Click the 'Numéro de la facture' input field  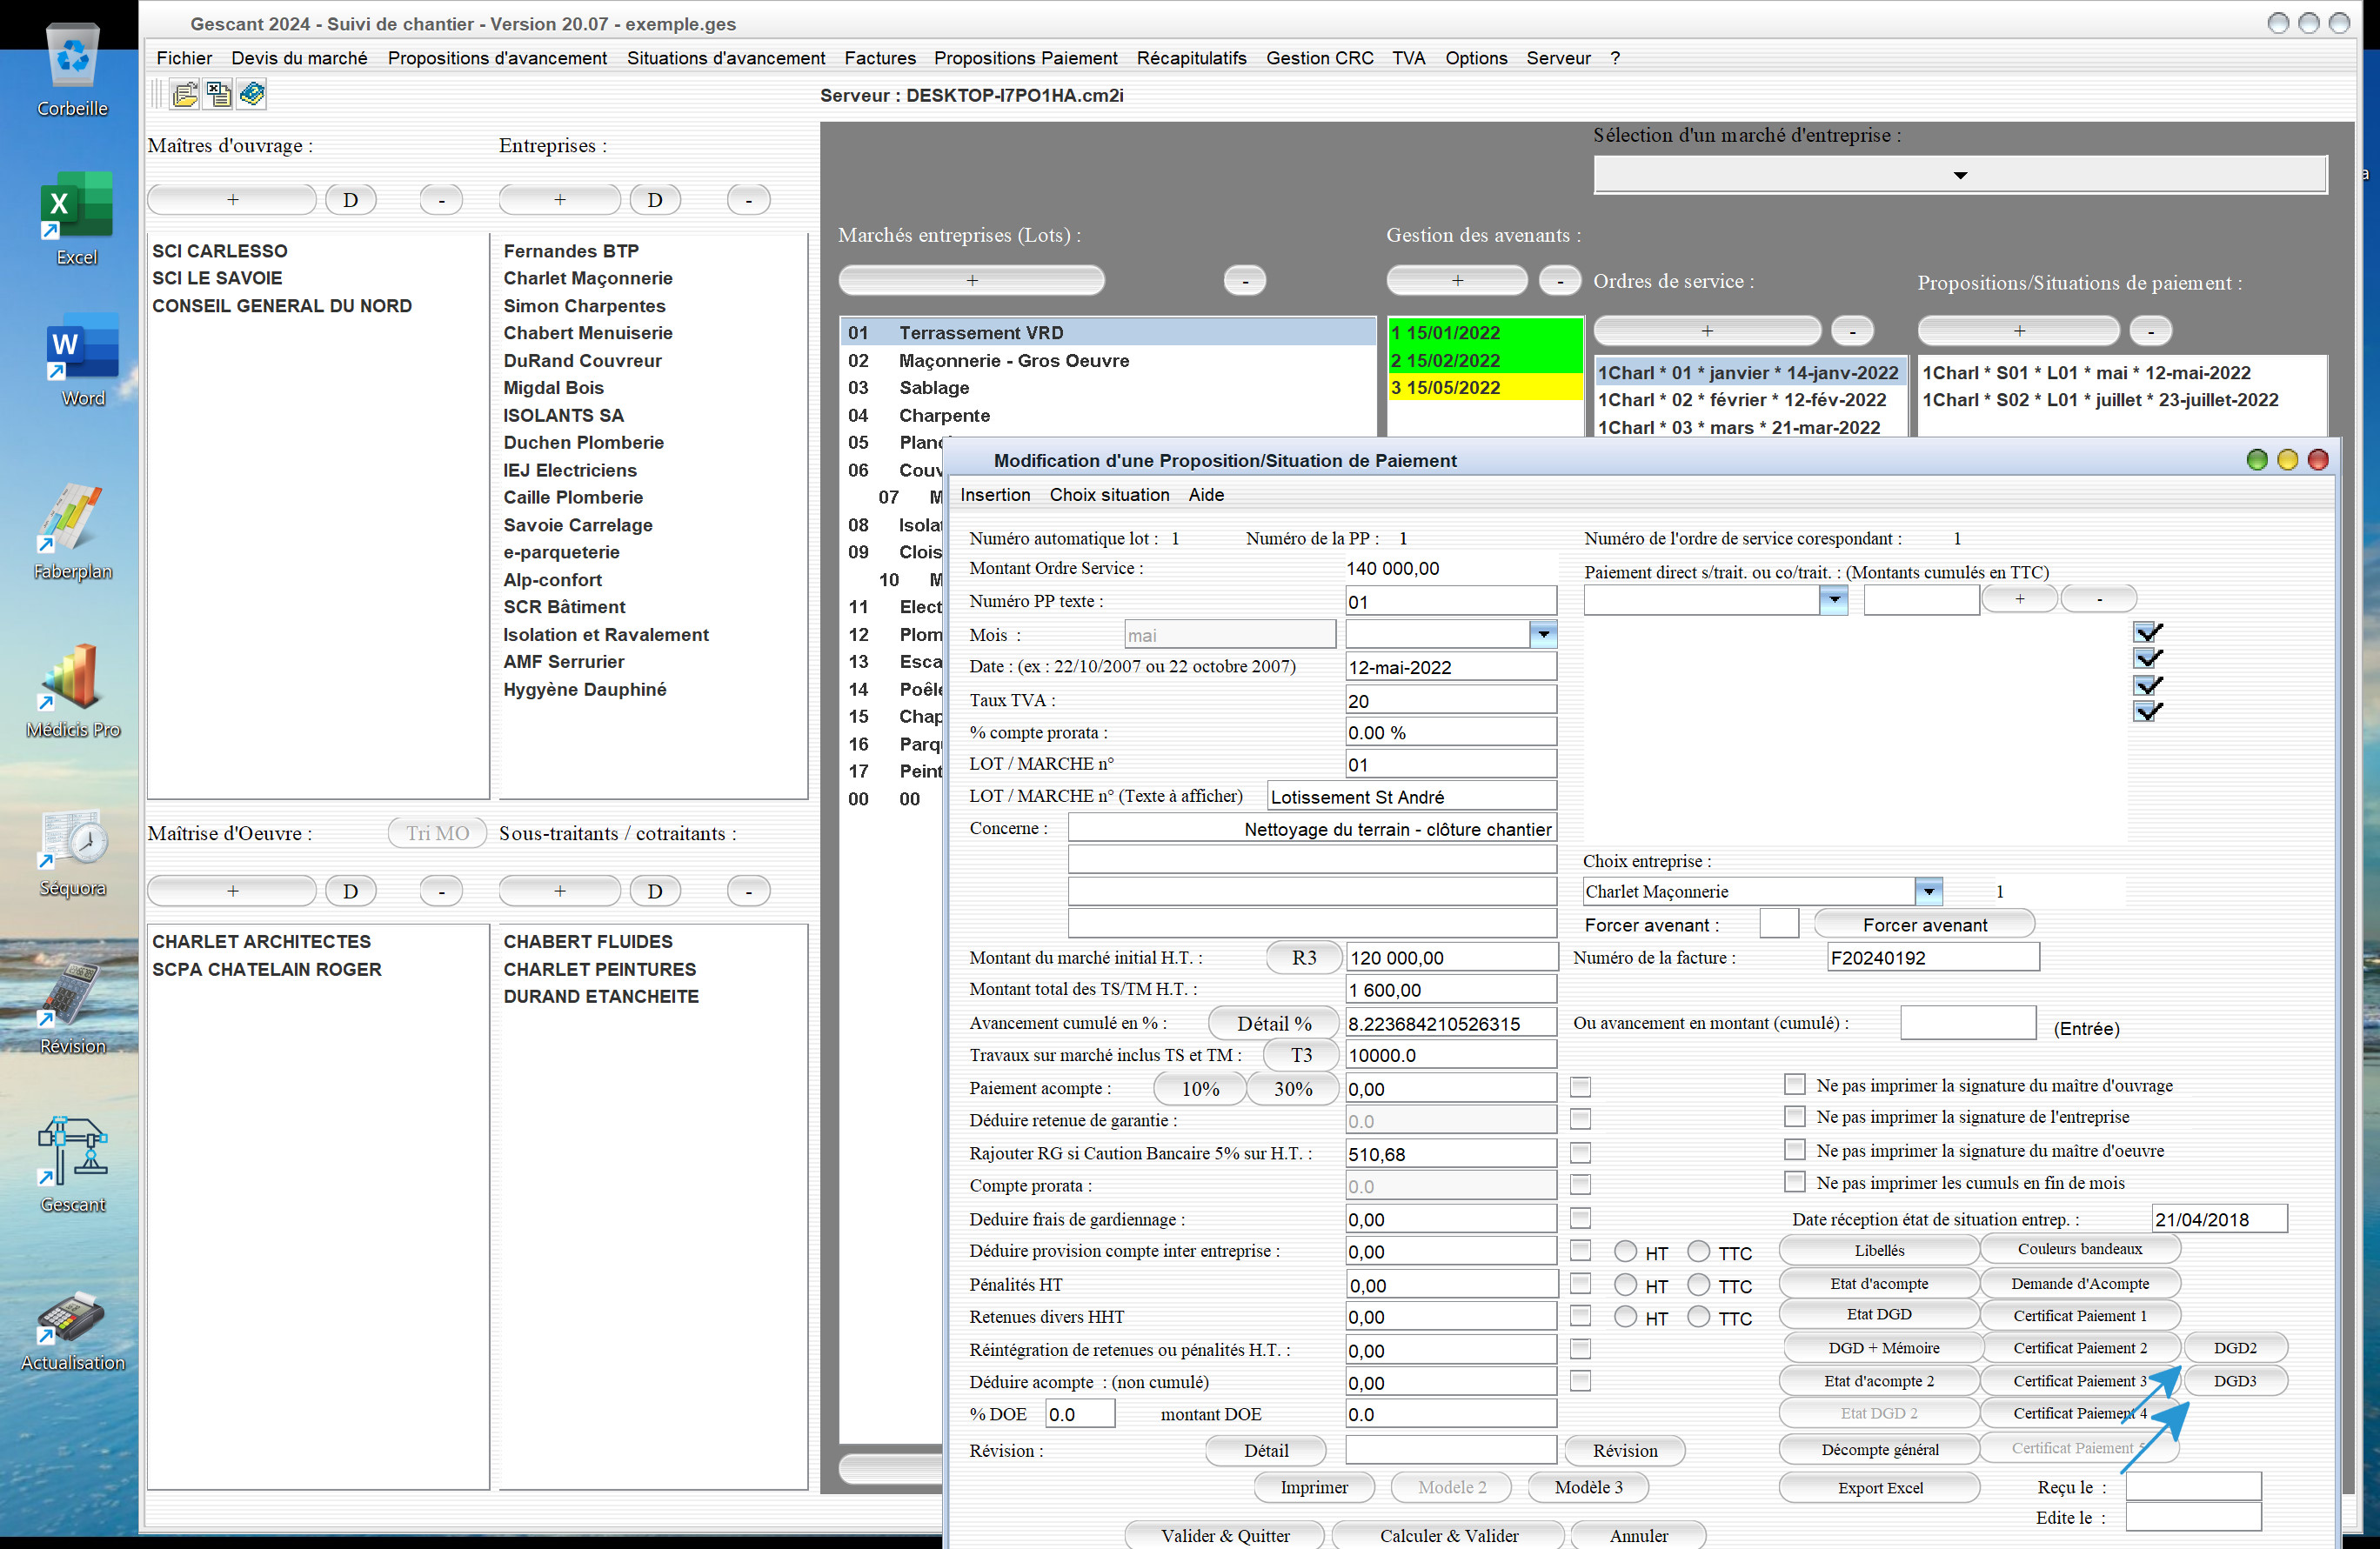tap(1932, 957)
